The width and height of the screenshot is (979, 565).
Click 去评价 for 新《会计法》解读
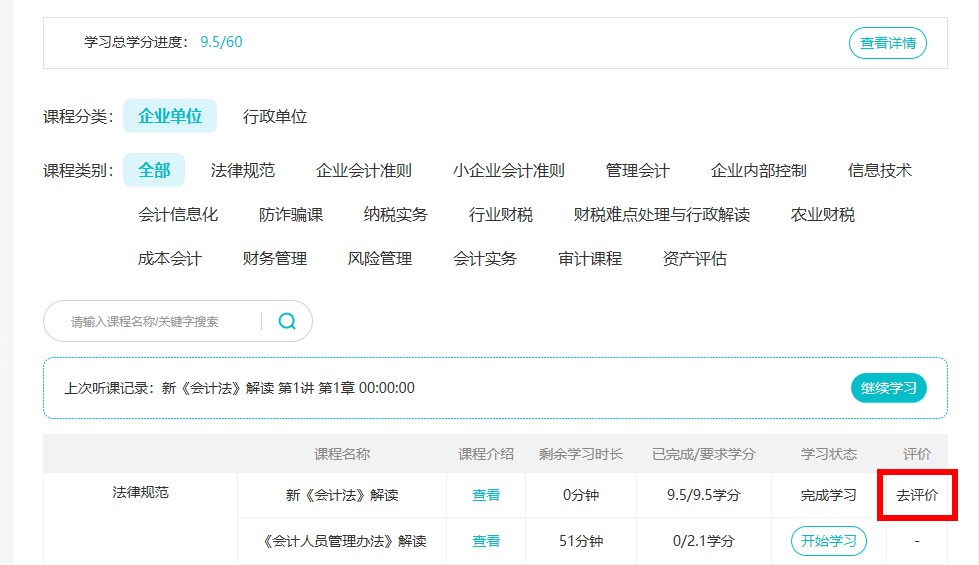917,495
